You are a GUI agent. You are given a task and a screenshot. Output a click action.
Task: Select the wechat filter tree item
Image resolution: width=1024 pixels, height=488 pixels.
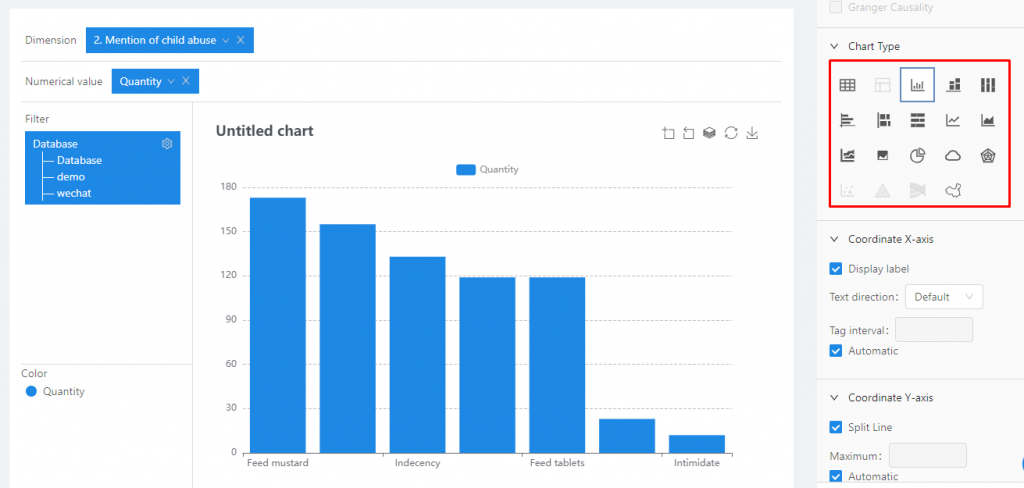pos(74,193)
